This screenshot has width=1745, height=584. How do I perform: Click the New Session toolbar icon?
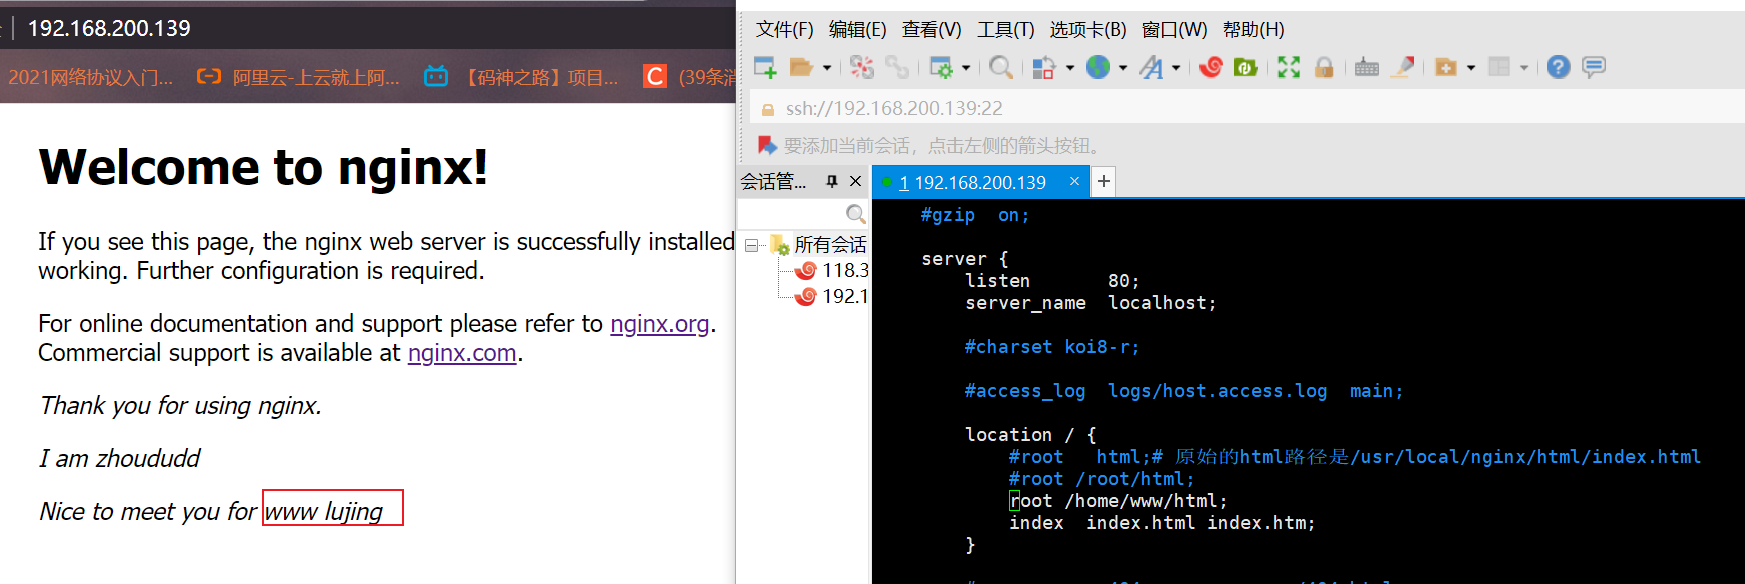pos(765,67)
